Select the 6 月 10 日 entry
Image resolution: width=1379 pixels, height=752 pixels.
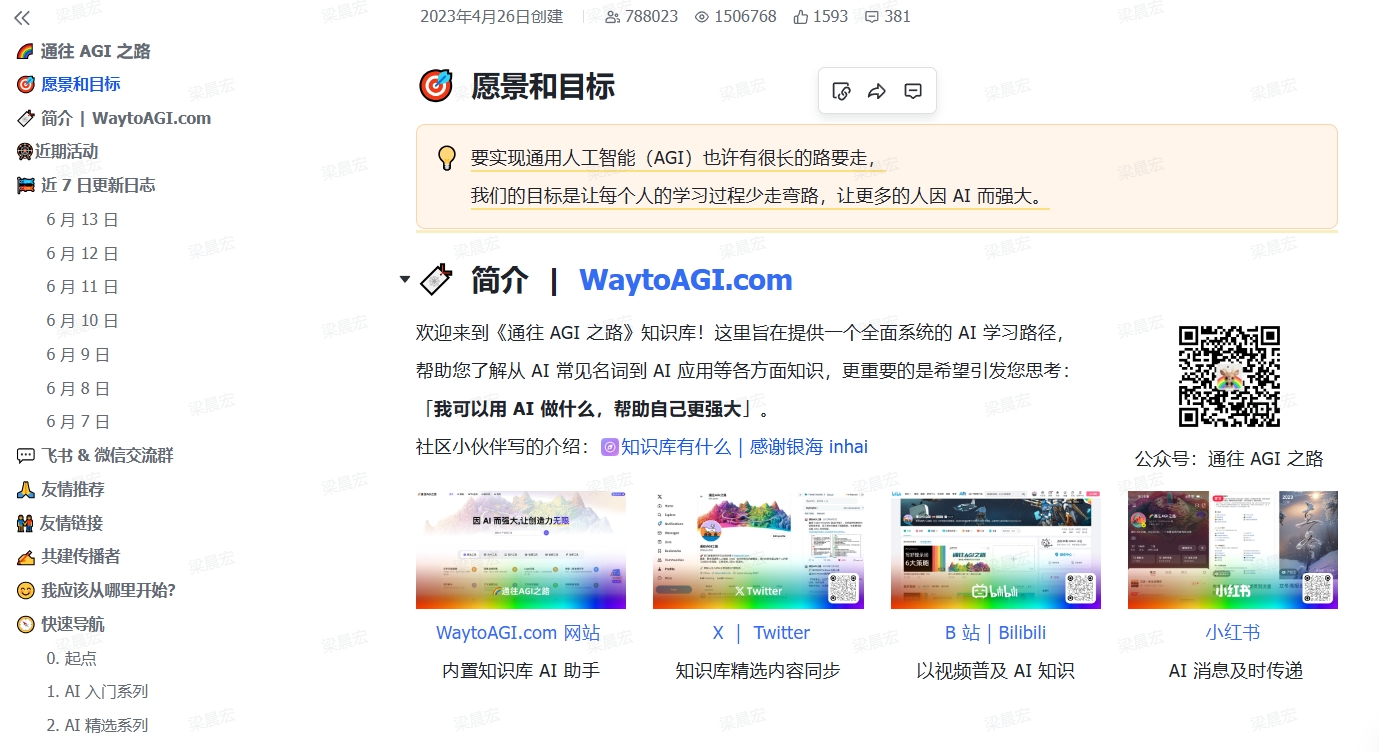pyautogui.click(x=82, y=321)
